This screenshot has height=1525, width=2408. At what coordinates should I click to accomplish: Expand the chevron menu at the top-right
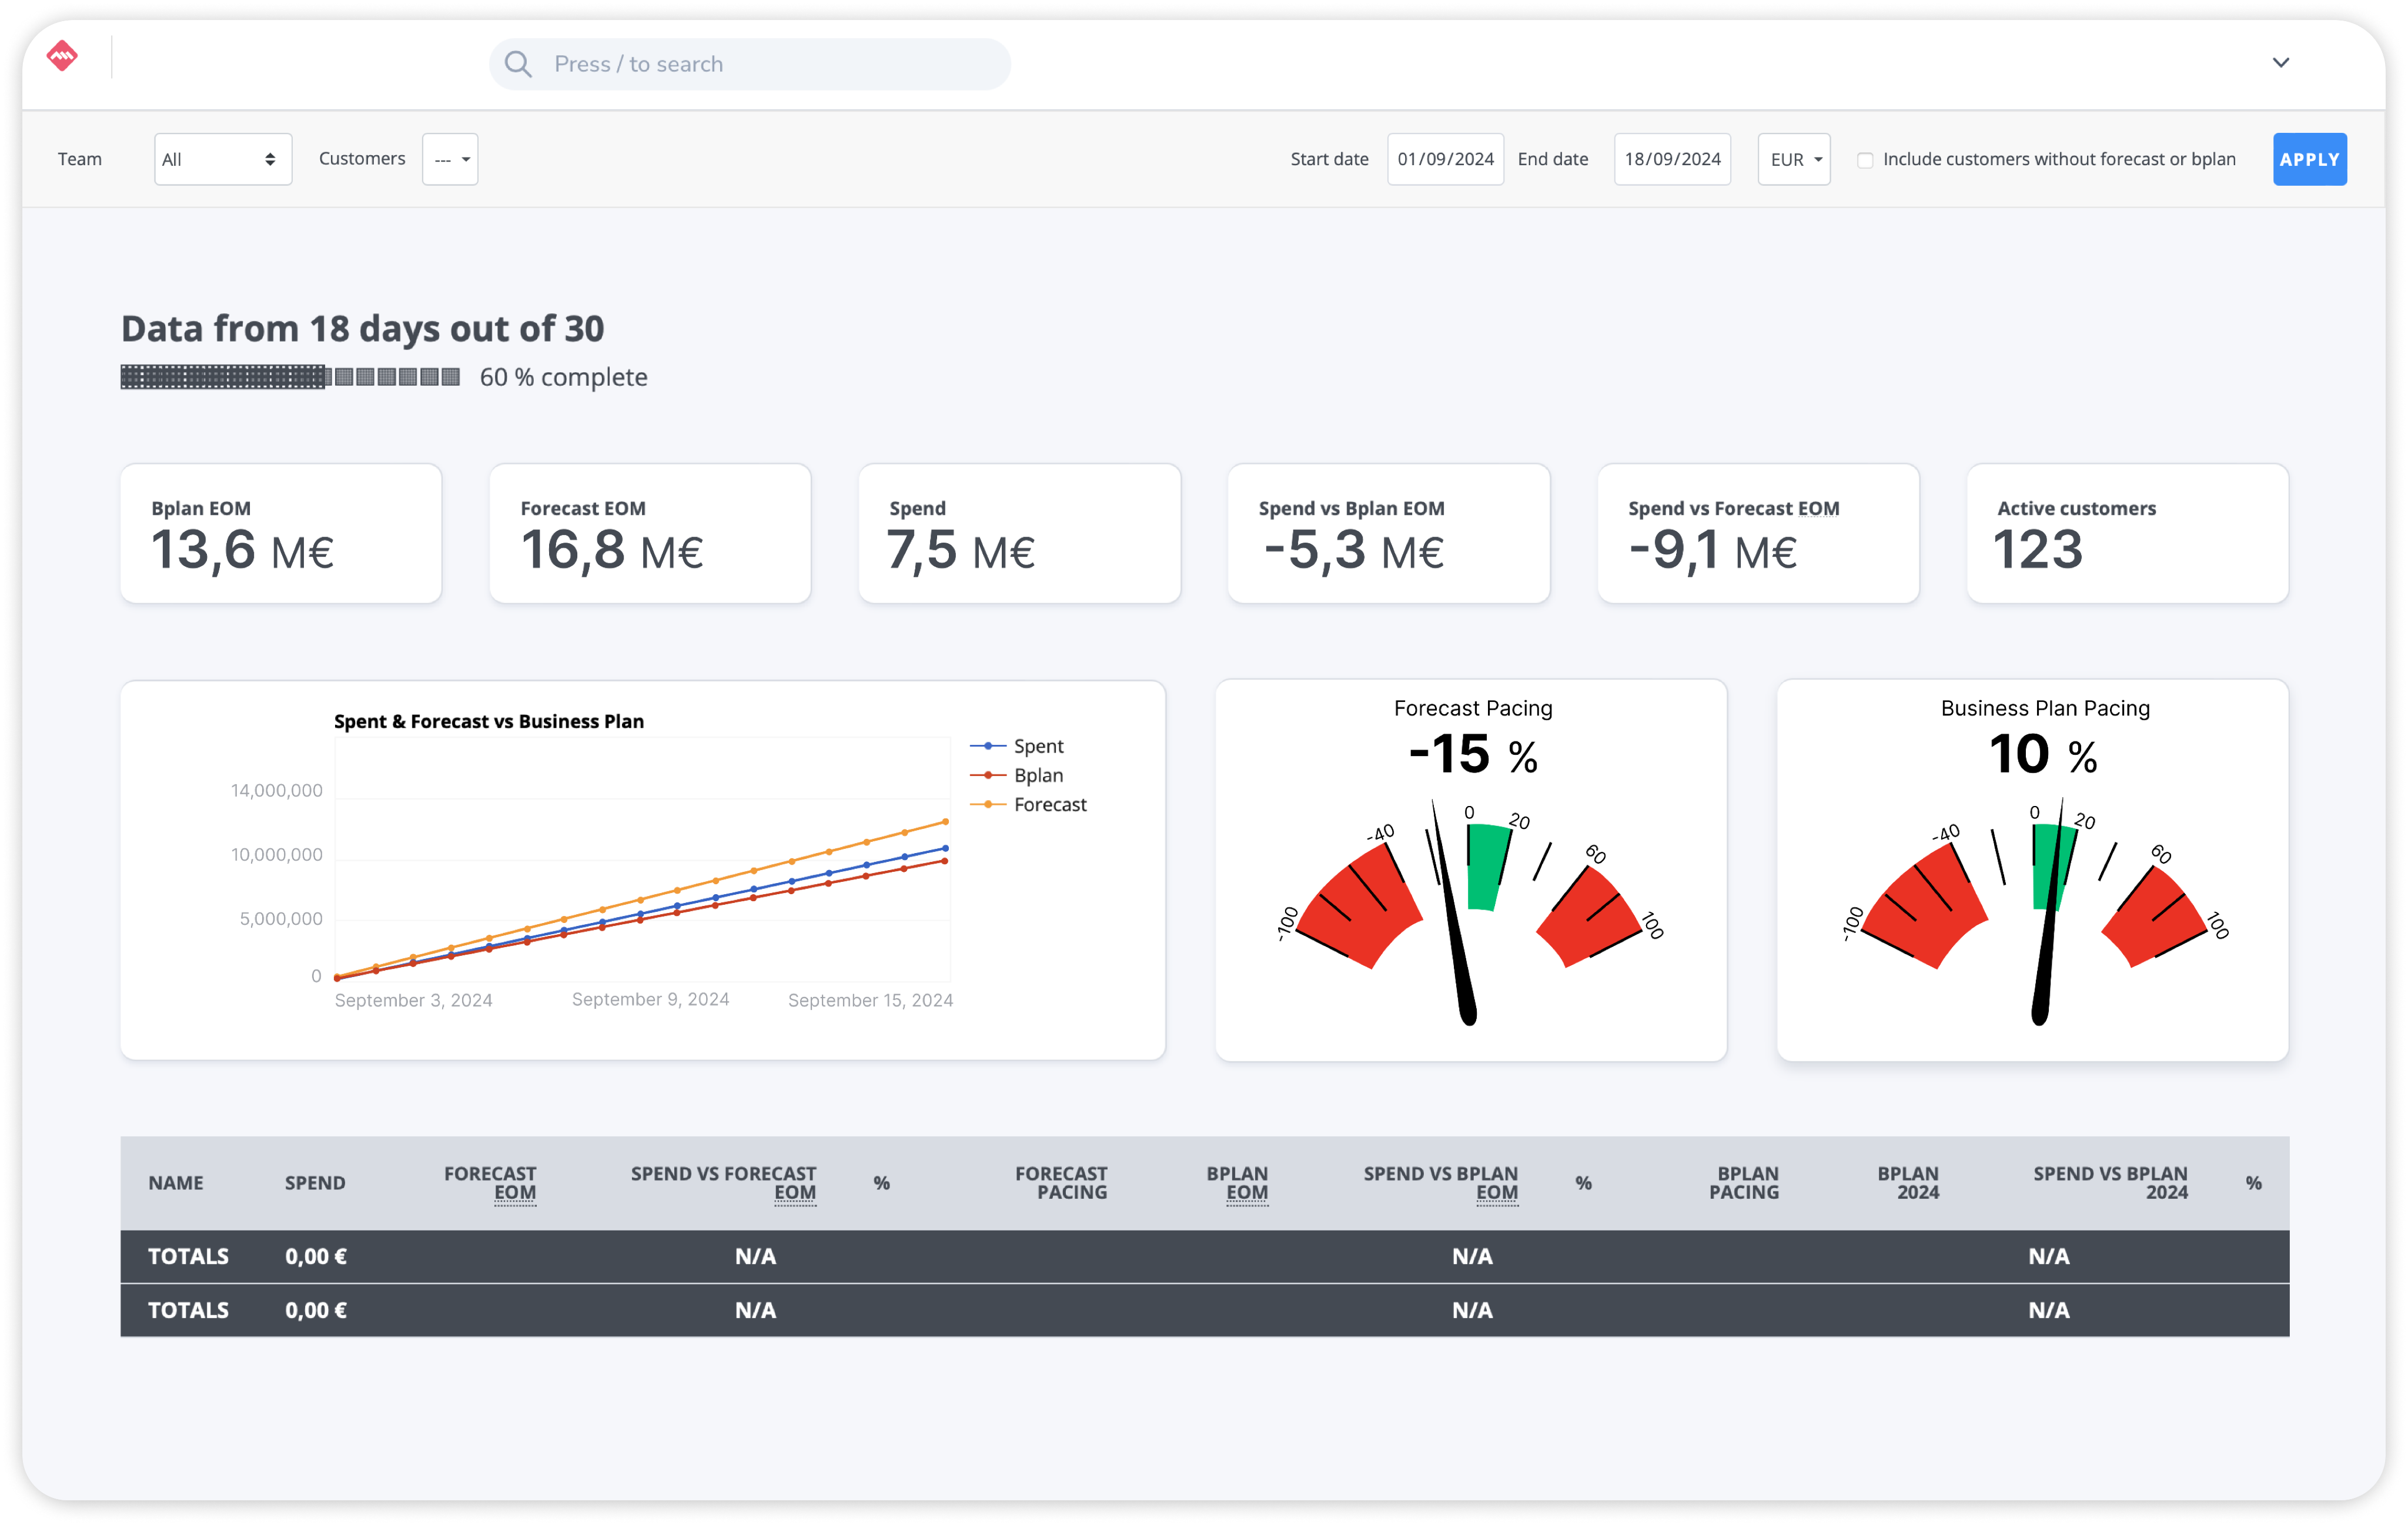2281,62
